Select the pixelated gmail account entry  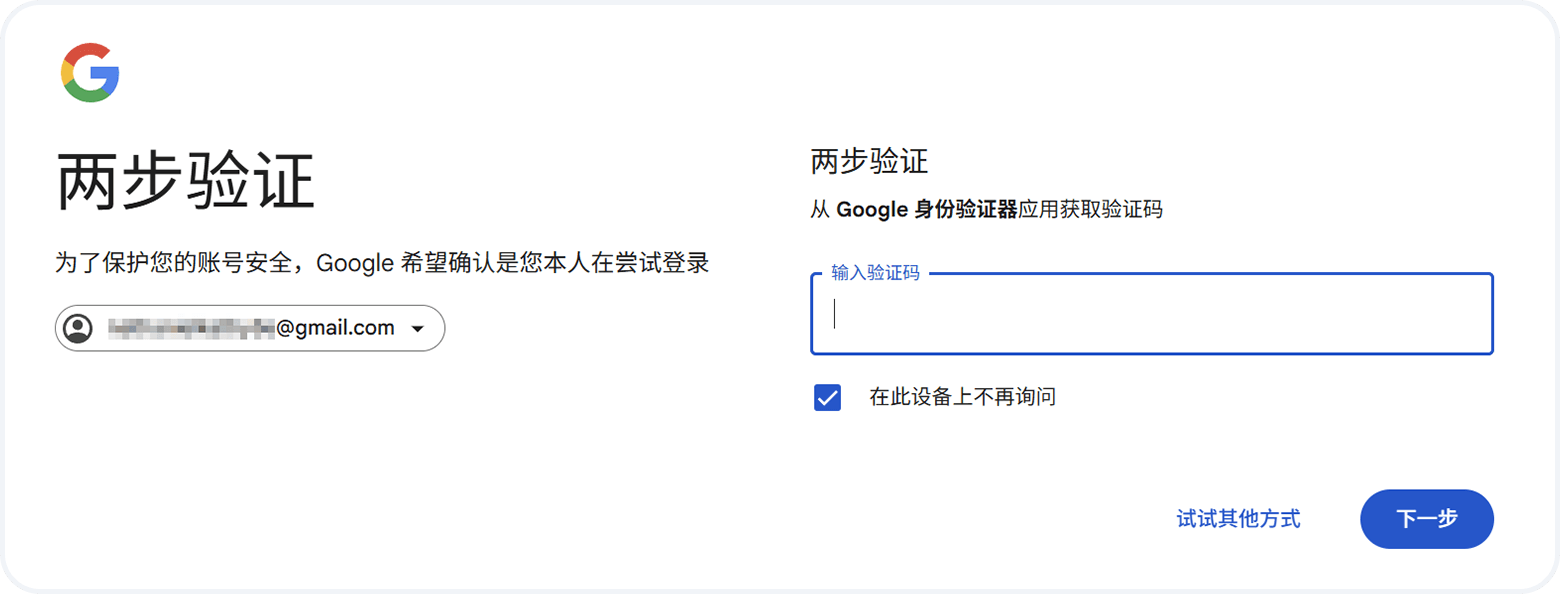250,328
